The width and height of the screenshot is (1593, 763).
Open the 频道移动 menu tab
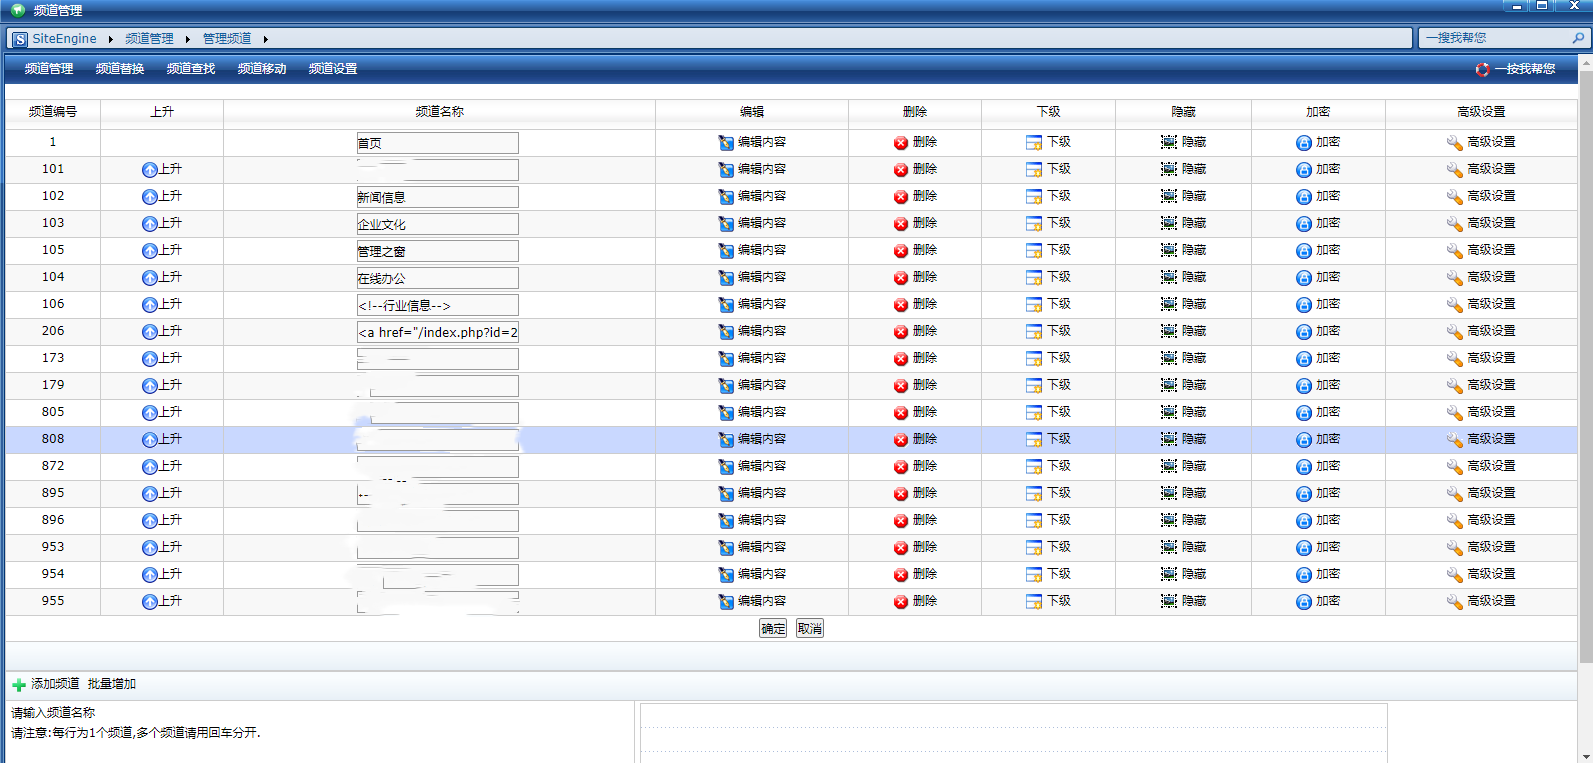pos(262,69)
